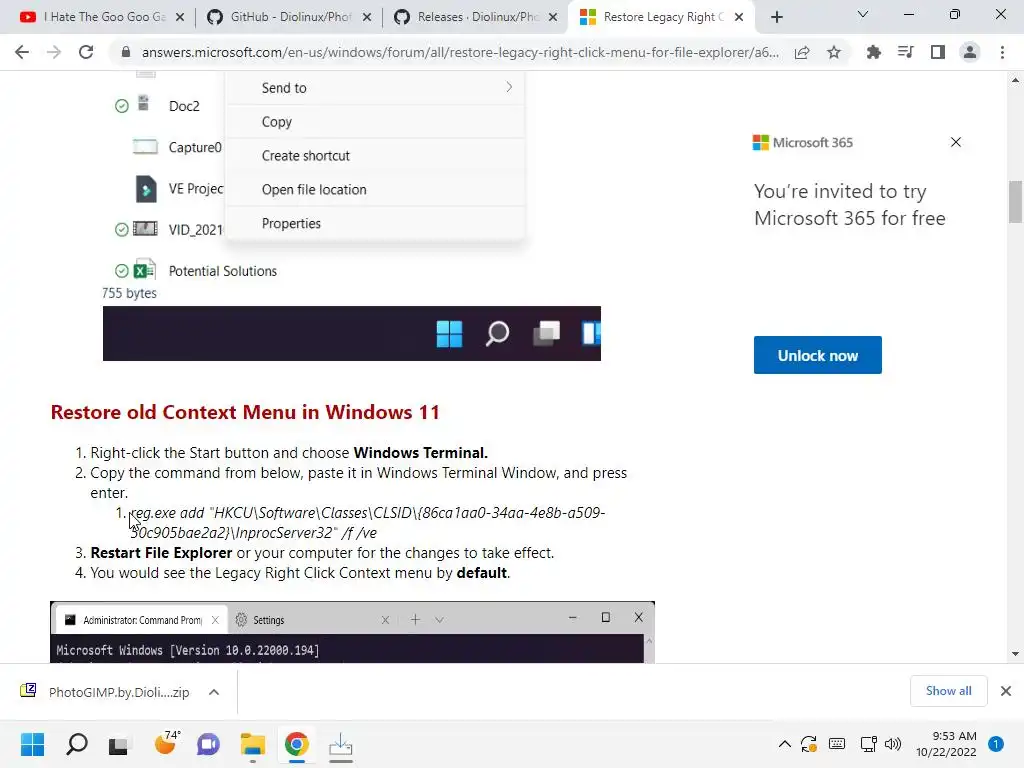Share this page from address bar

point(802,52)
